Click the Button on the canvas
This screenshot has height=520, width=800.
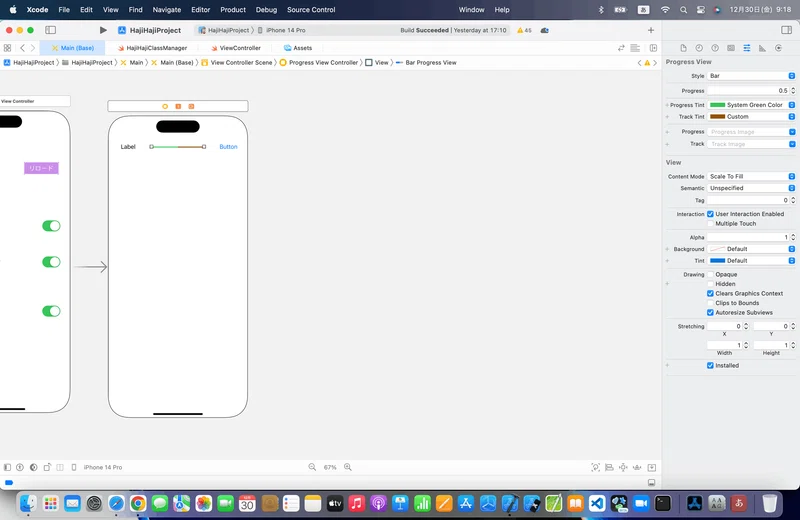click(x=228, y=146)
